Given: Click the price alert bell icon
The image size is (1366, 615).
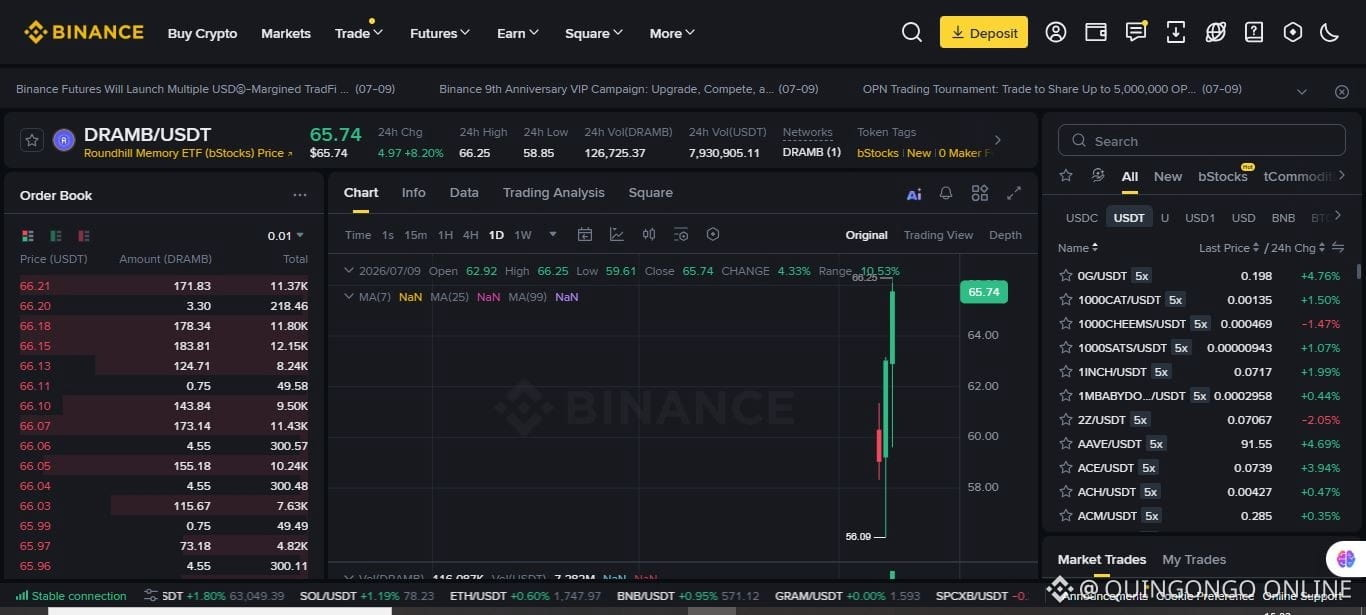Looking at the screenshot, I should pyautogui.click(x=946, y=193).
